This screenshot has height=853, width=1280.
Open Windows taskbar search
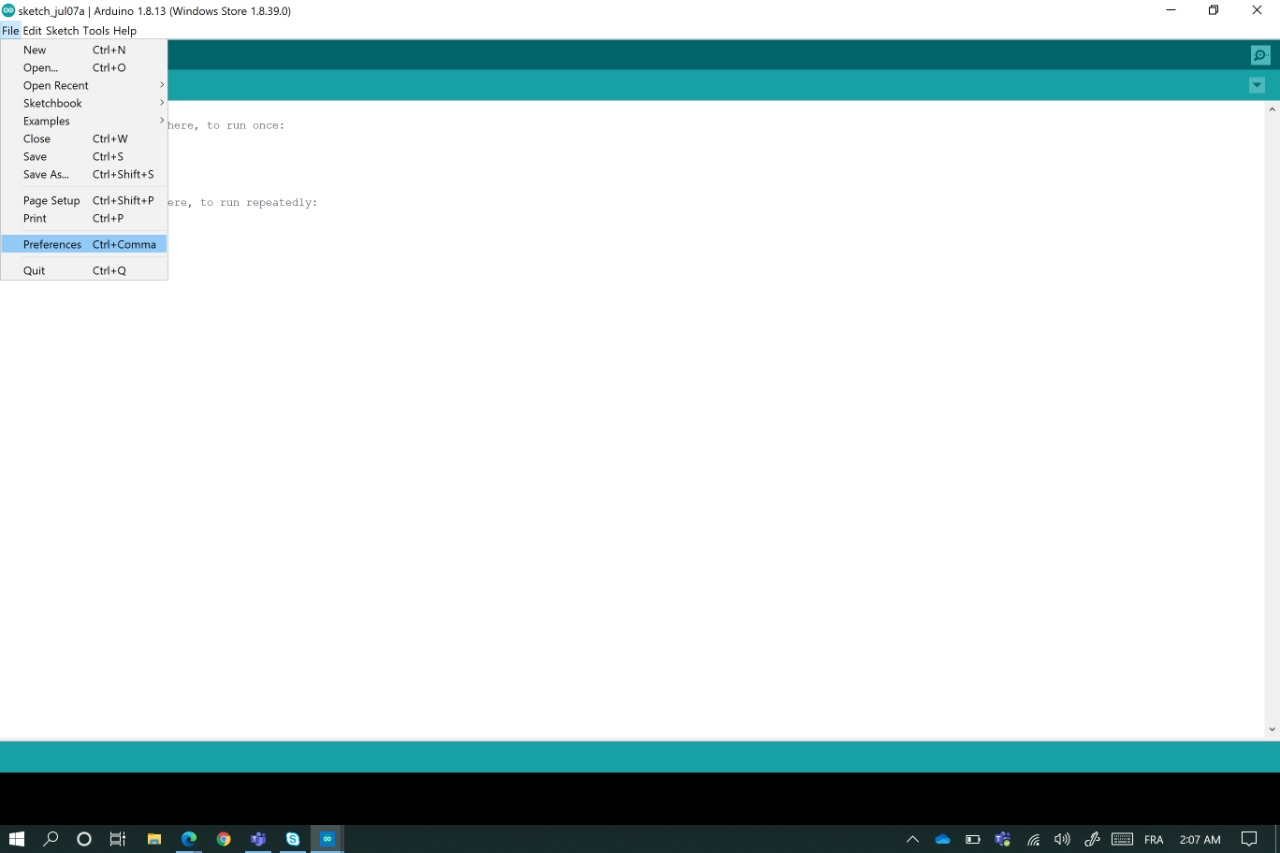pyautogui.click(x=50, y=839)
